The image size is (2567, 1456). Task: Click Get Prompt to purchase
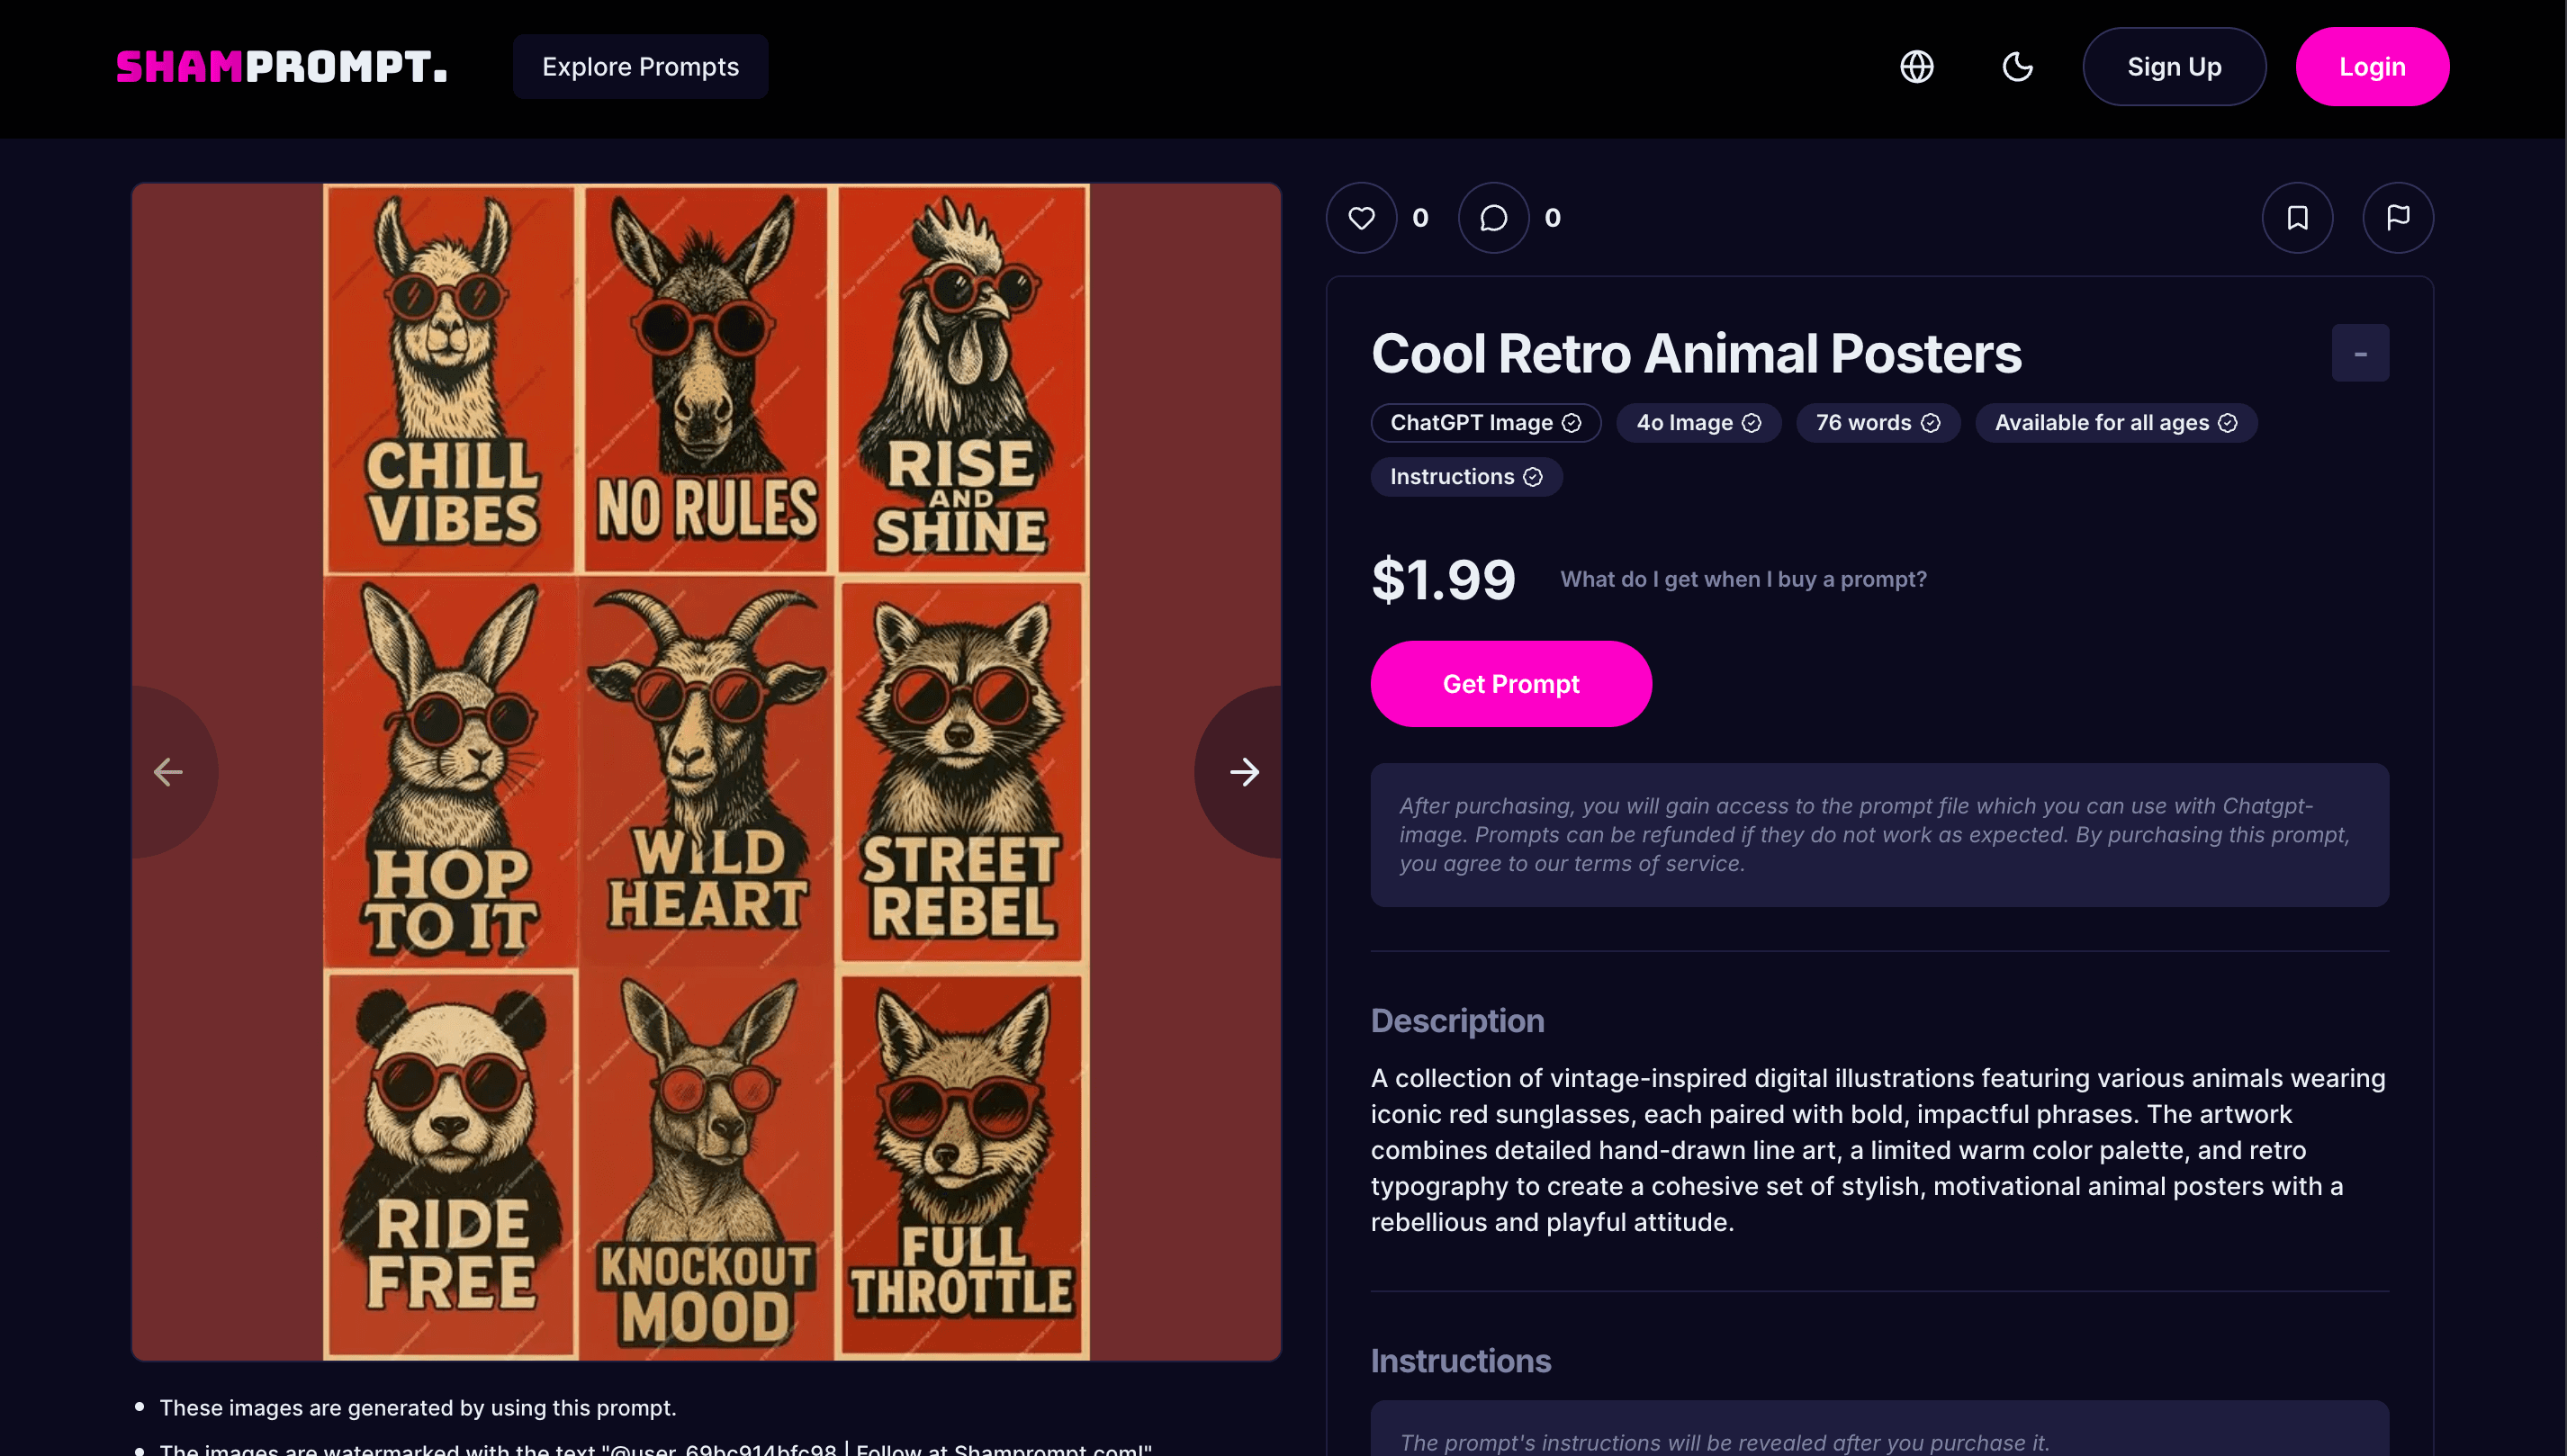1510,684
